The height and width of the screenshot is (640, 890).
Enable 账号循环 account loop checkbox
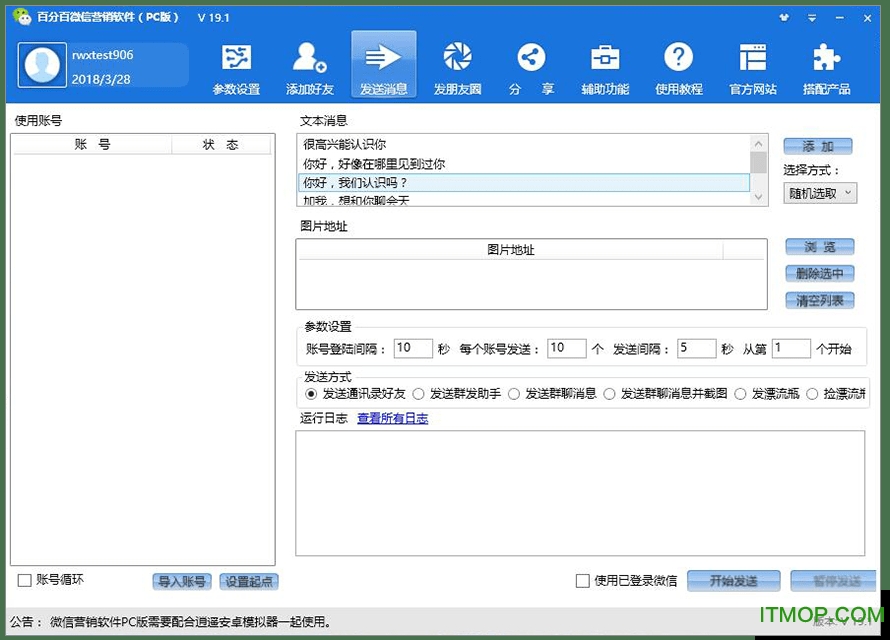click(x=25, y=580)
